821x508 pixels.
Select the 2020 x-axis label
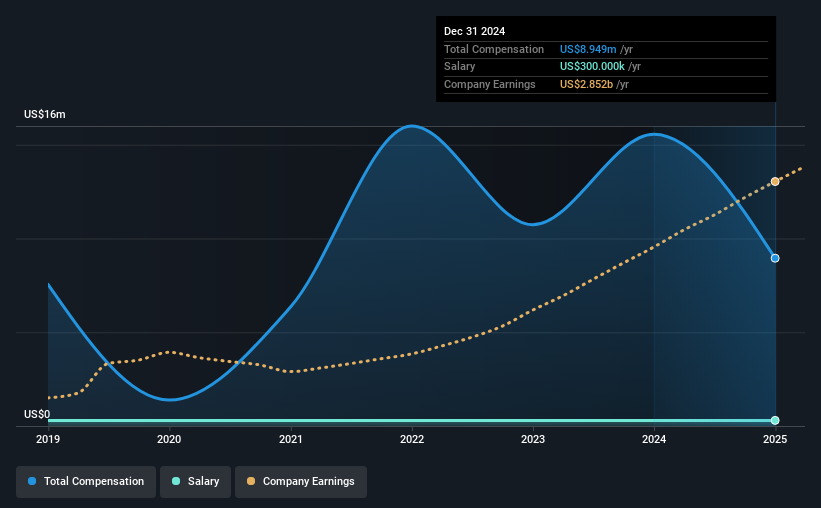click(x=169, y=439)
